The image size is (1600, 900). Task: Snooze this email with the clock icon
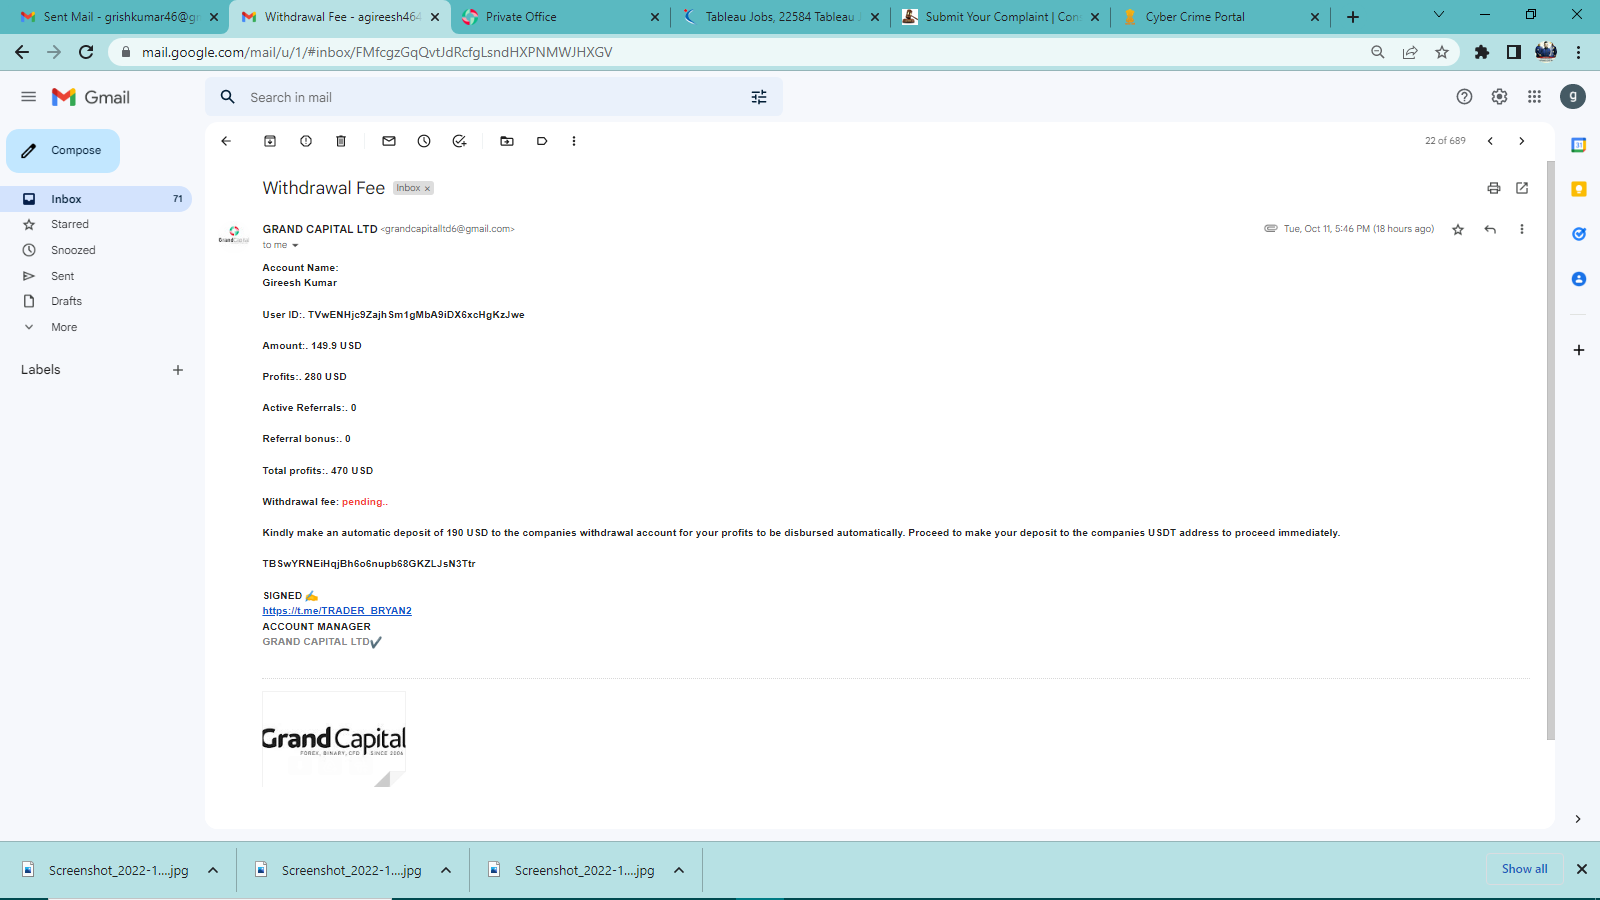424,141
